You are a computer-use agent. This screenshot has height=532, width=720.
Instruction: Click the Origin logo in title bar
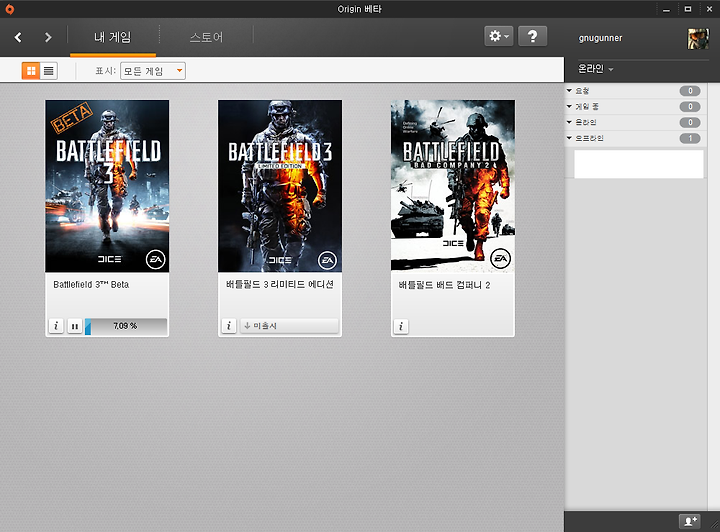(10, 9)
